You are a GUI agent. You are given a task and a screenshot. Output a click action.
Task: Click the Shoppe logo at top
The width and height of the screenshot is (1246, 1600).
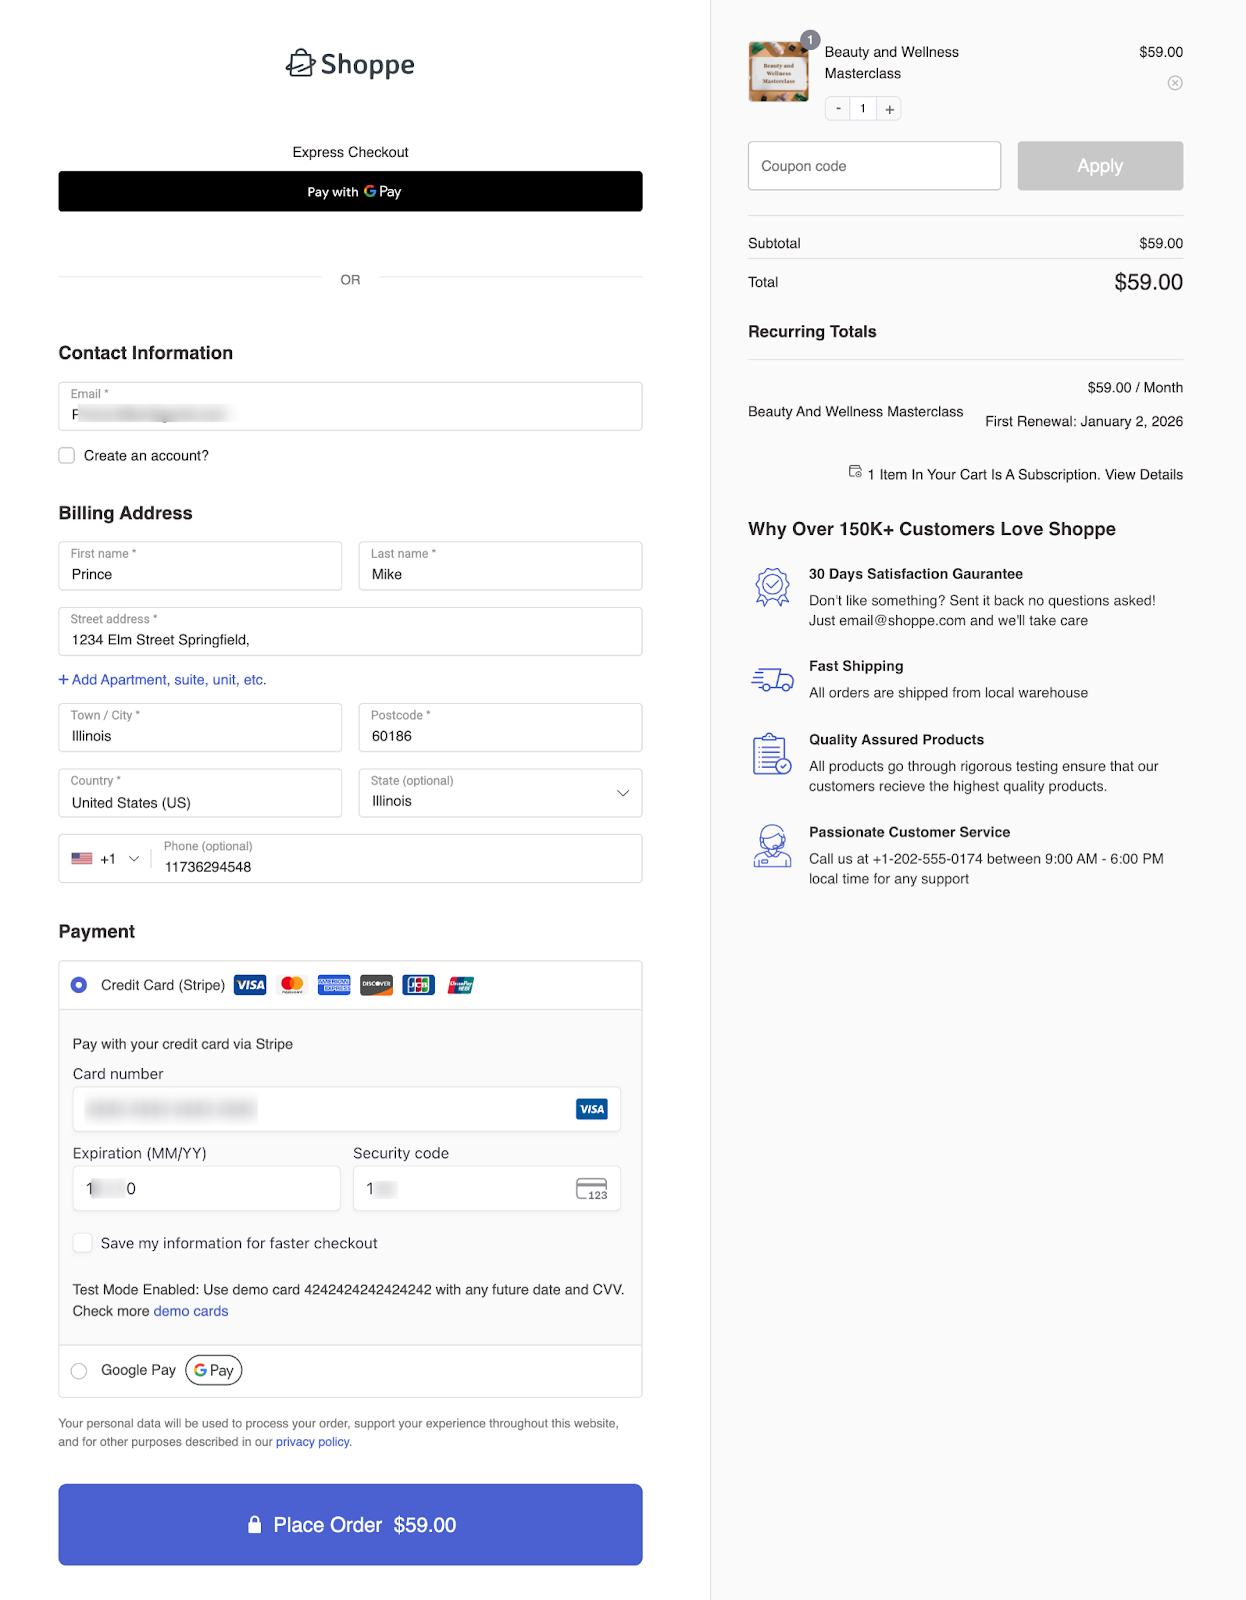coord(350,64)
